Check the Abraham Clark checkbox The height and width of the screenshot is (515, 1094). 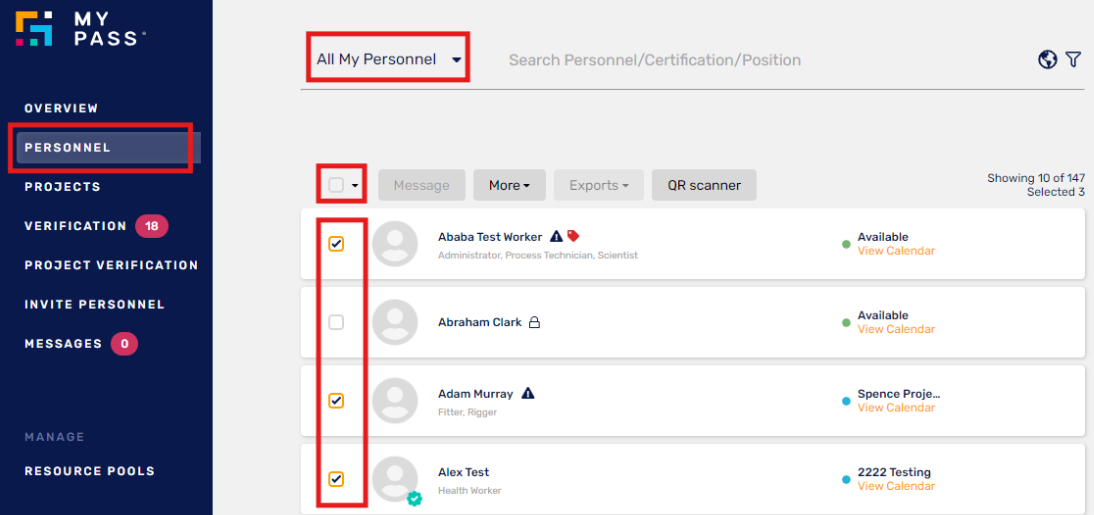click(336, 322)
